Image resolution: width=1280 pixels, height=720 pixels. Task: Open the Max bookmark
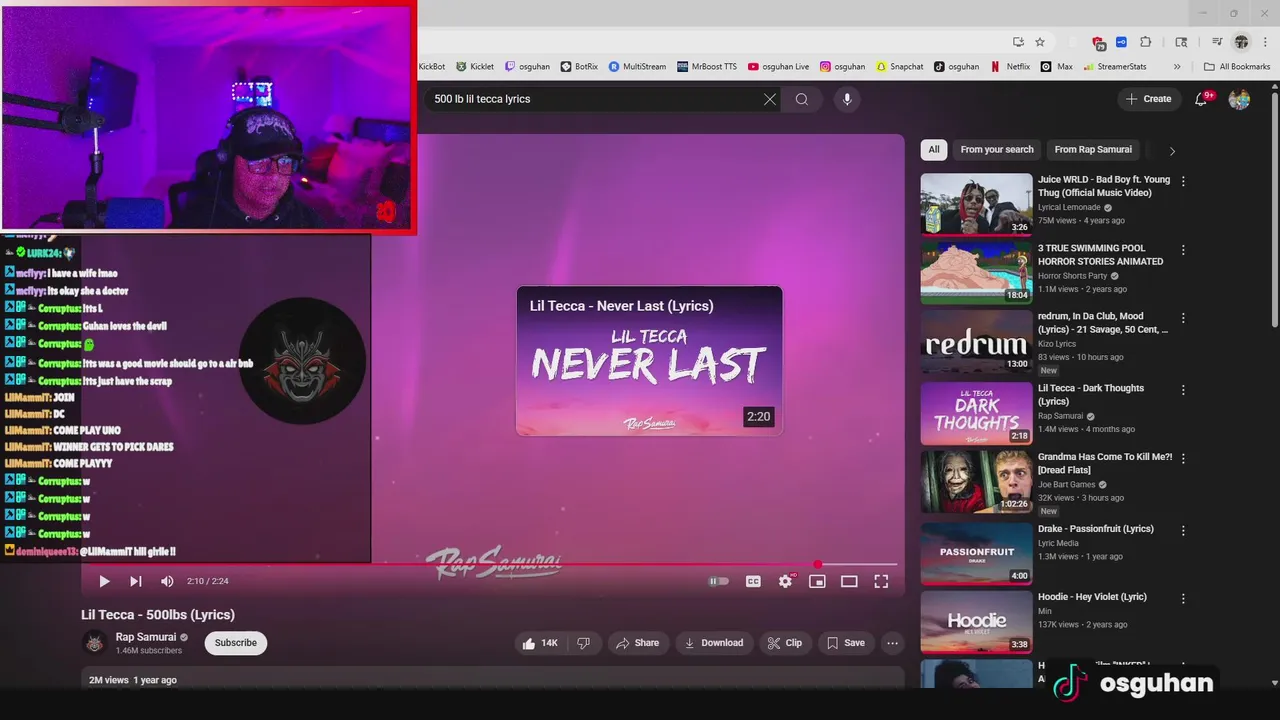(1057, 67)
